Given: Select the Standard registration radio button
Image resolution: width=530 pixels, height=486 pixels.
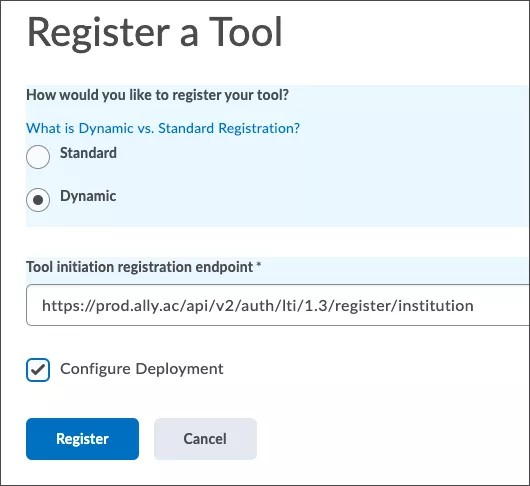Looking at the screenshot, I should point(38,157).
